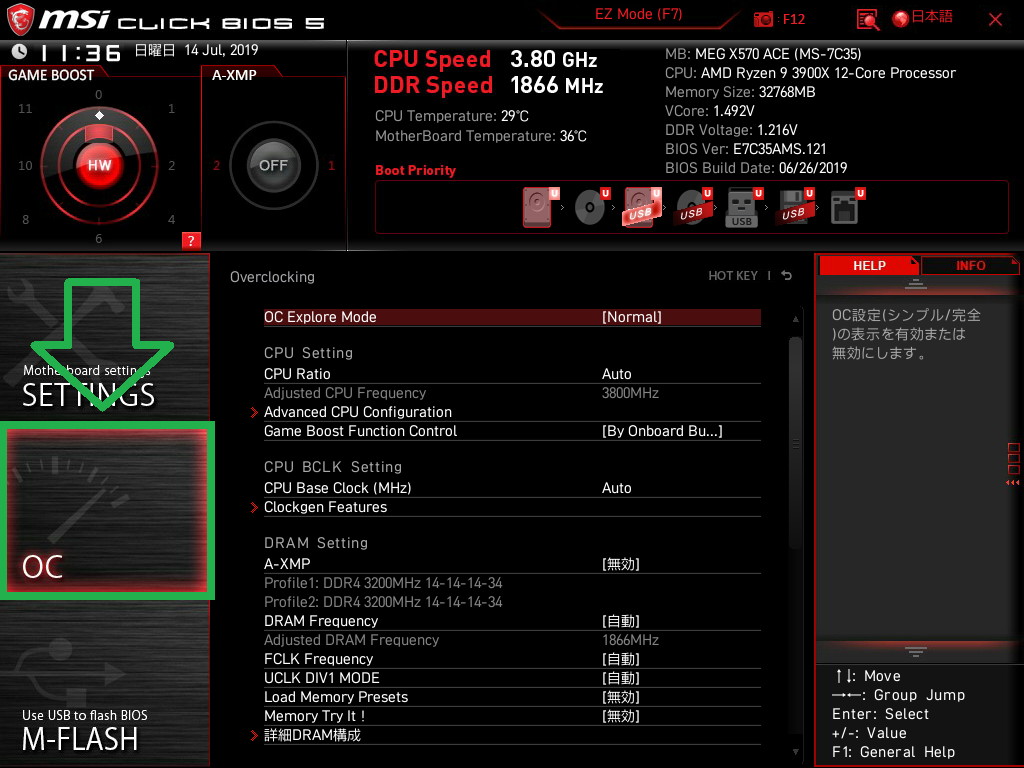Screen dimensions: 1024x768
Task: Click the red side-panel arrows at right edge
Action: point(1013,483)
